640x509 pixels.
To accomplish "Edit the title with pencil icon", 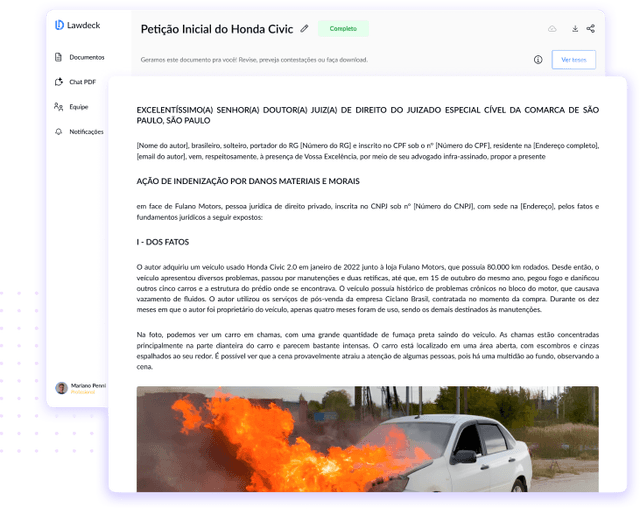I will [304, 29].
